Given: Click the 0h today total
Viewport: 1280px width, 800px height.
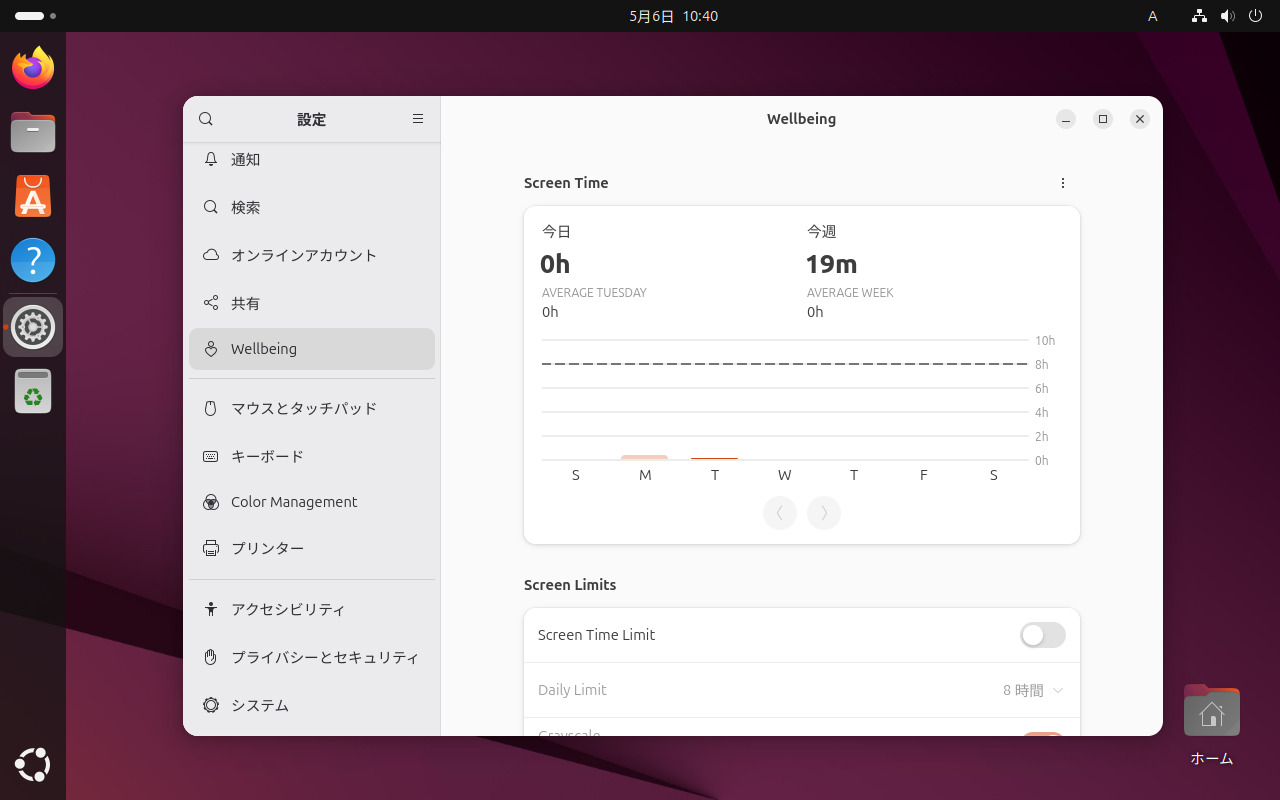Looking at the screenshot, I should (555, 264).
